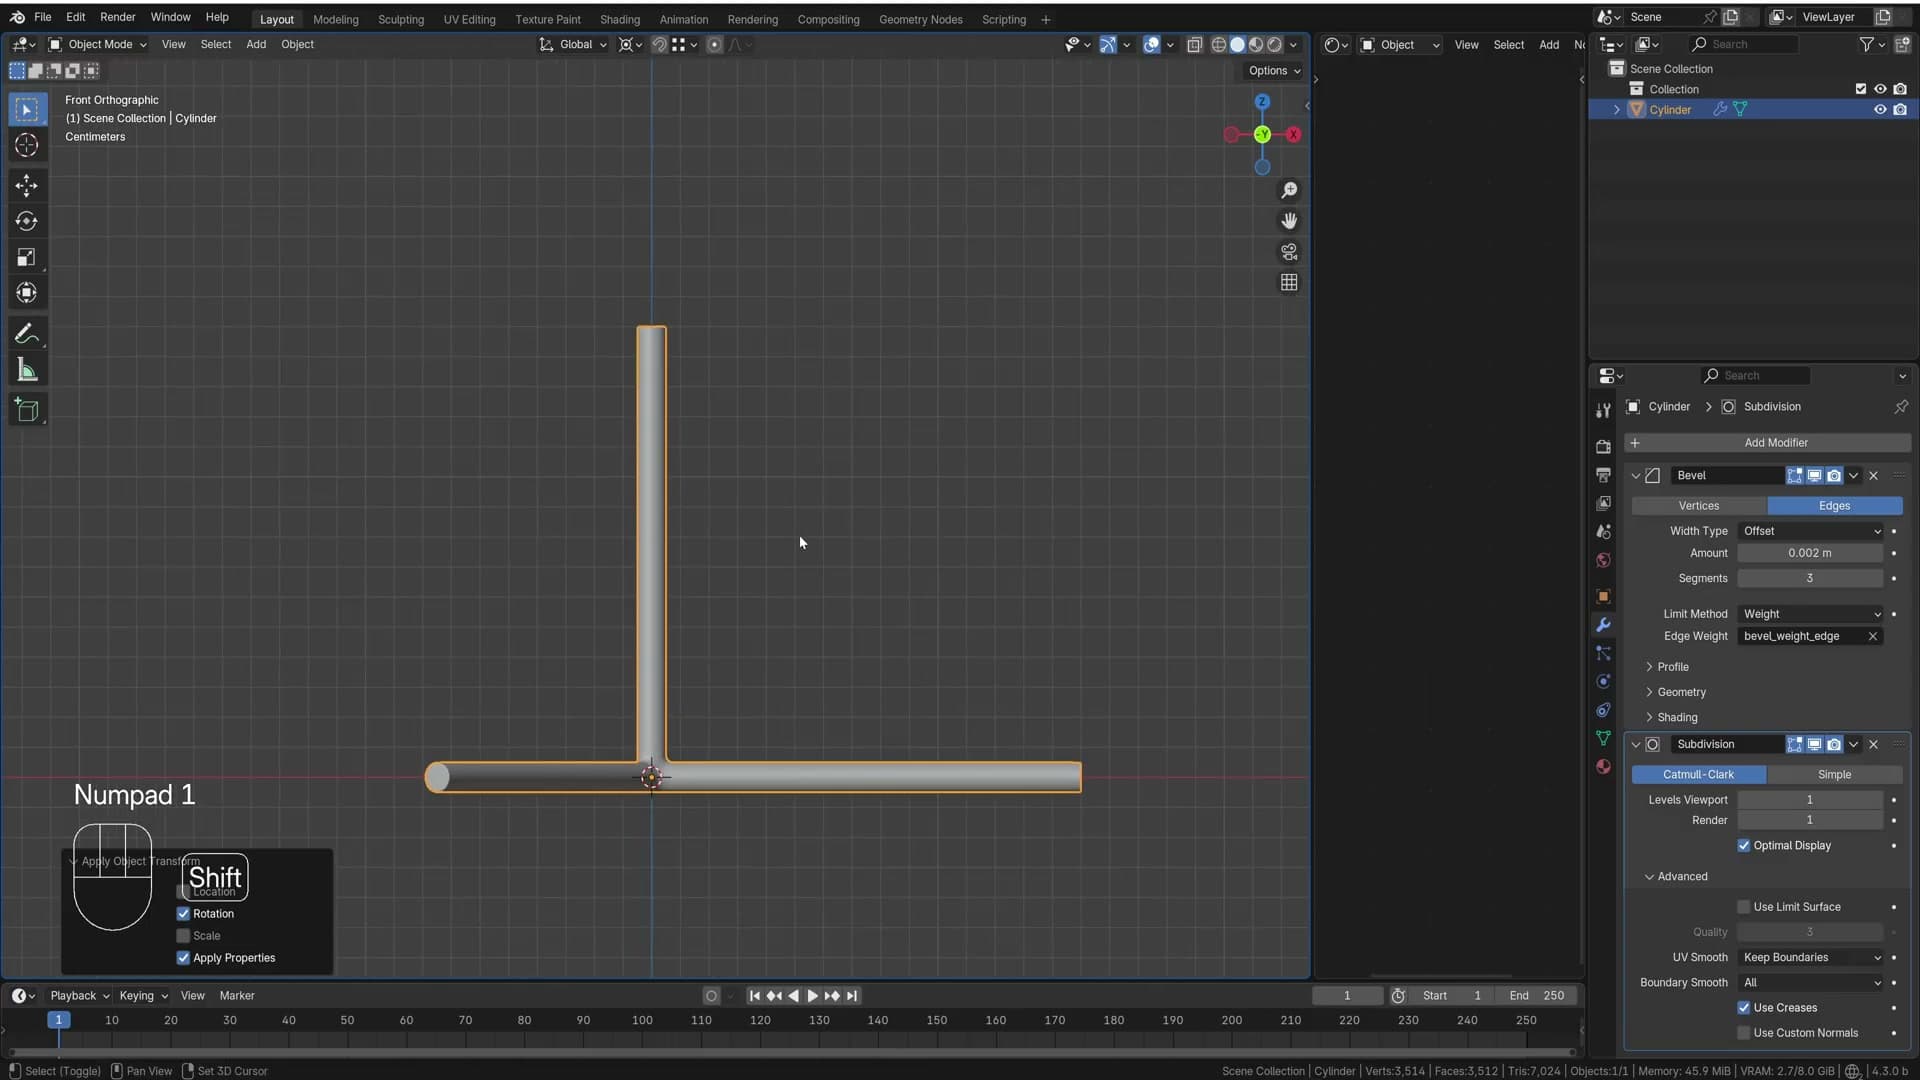The image size is (1920, 1080).
Task: Switch to wireframe viewport shading
Action: pyautogui.click(x=1218, y=45)
